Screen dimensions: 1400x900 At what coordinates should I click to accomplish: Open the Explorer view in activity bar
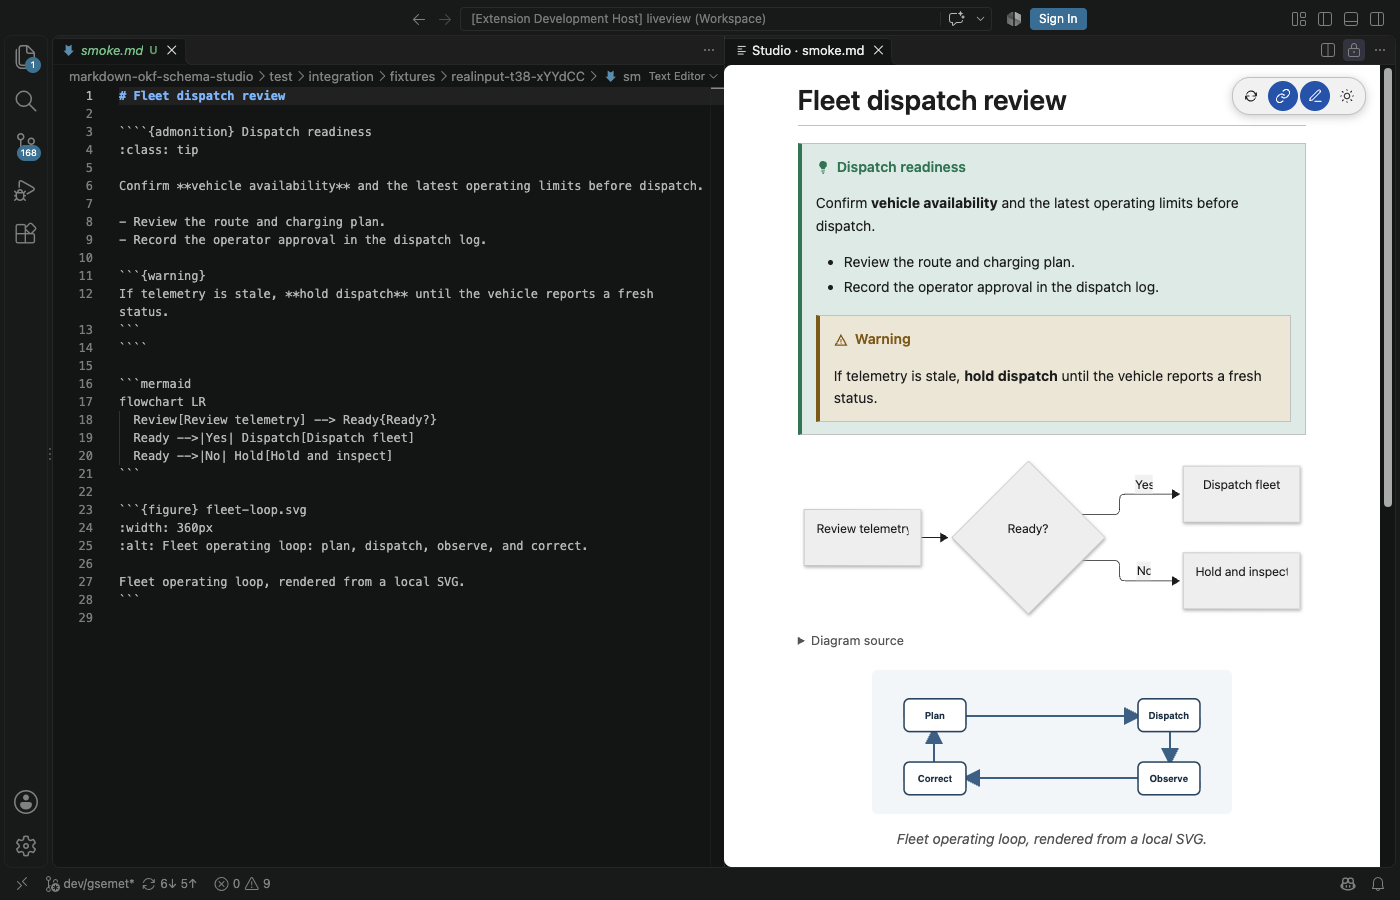[x=26, y=57]
